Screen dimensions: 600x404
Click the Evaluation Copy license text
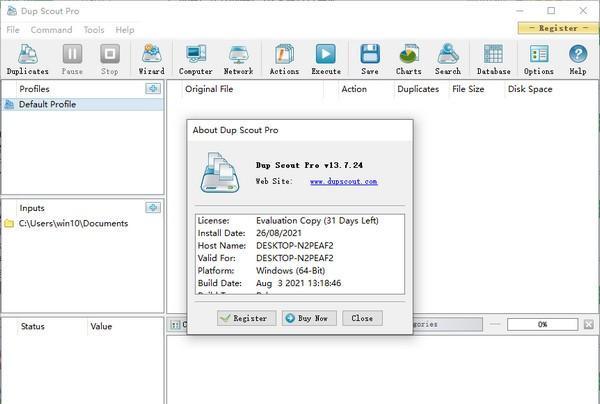click(317, 221)
